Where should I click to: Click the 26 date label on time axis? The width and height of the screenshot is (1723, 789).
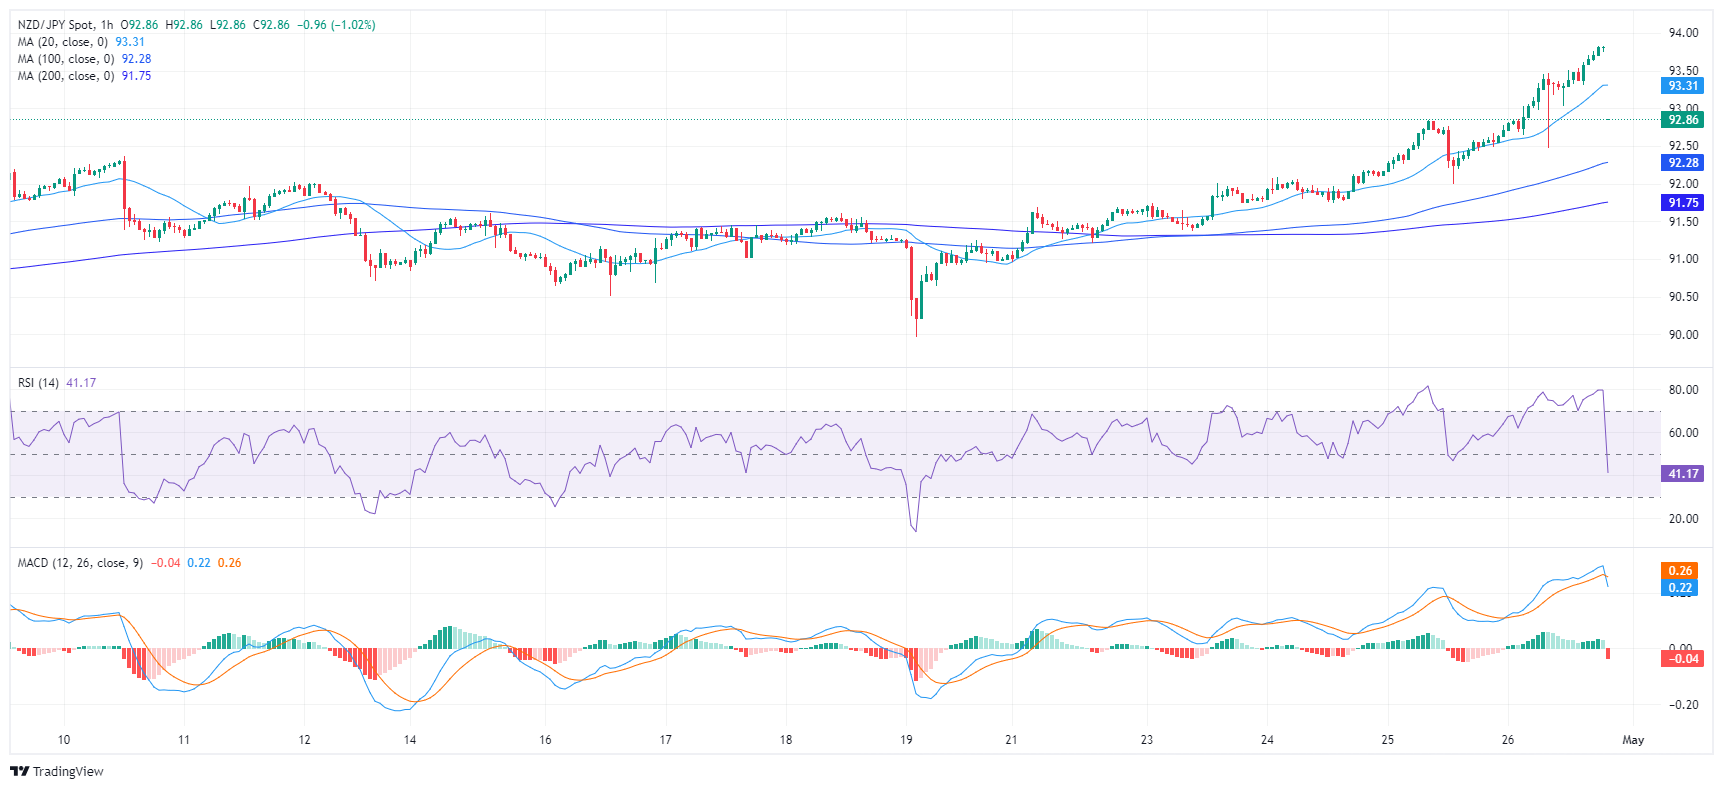click(1508, 740)
